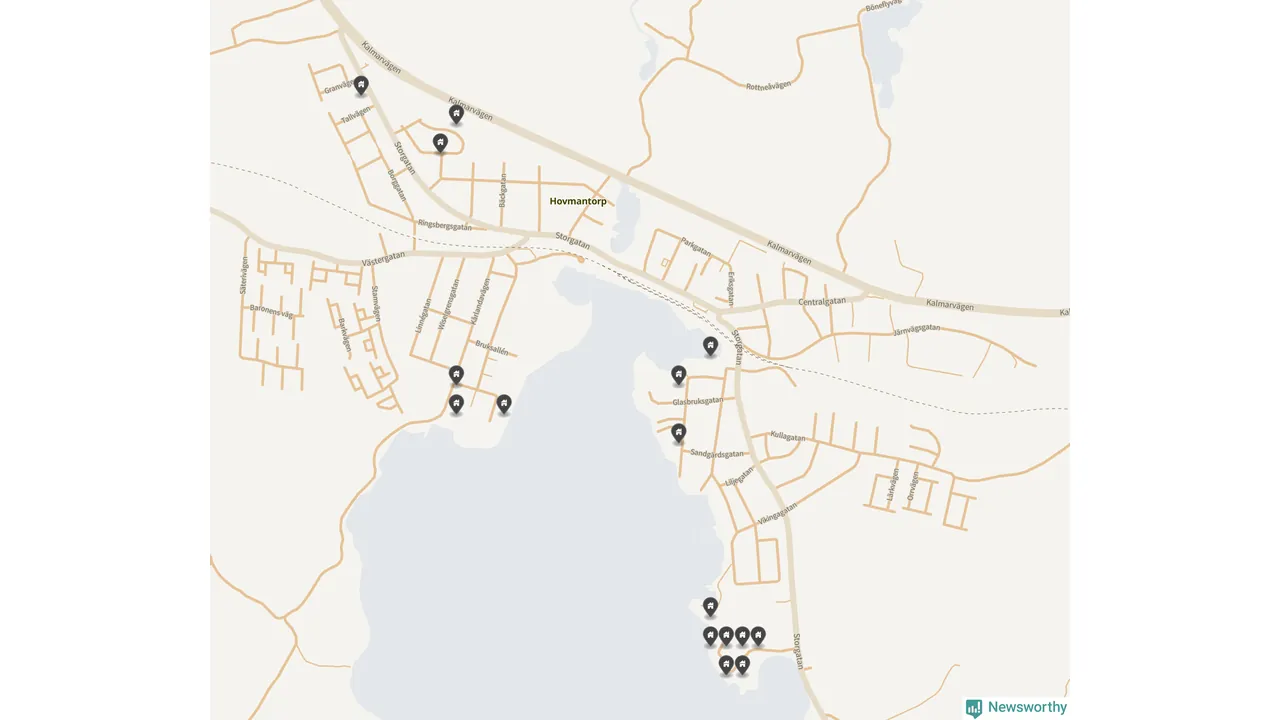This screenshot has width=1280, height=720.
Task: Click the Newsworthy chart icon
Action: click(x=974, y=708)
